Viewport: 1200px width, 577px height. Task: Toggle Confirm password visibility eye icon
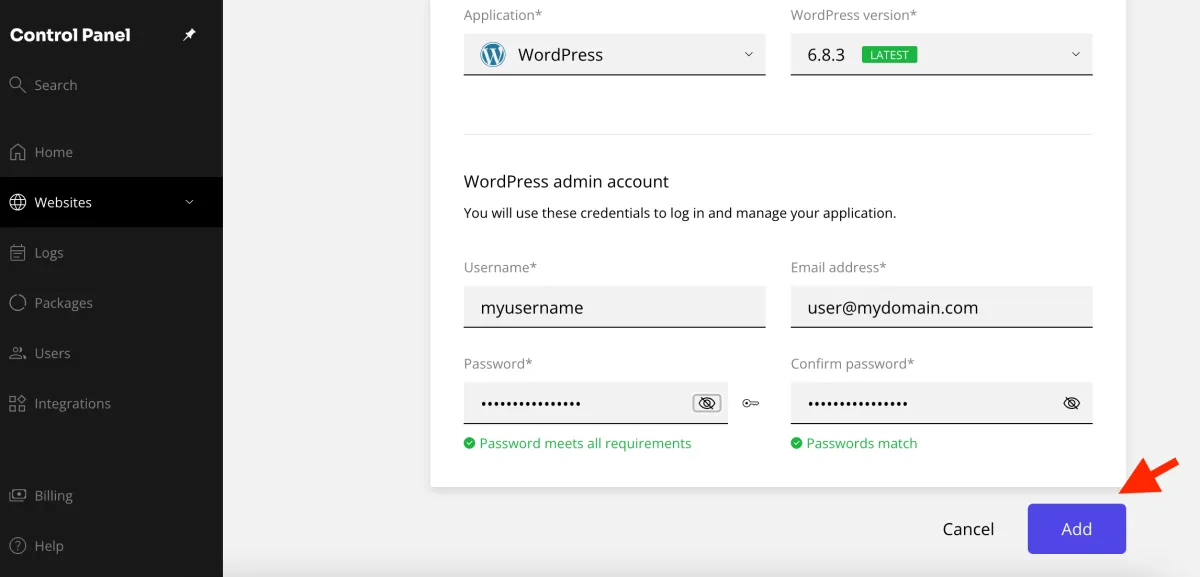tap(1072, 403)
